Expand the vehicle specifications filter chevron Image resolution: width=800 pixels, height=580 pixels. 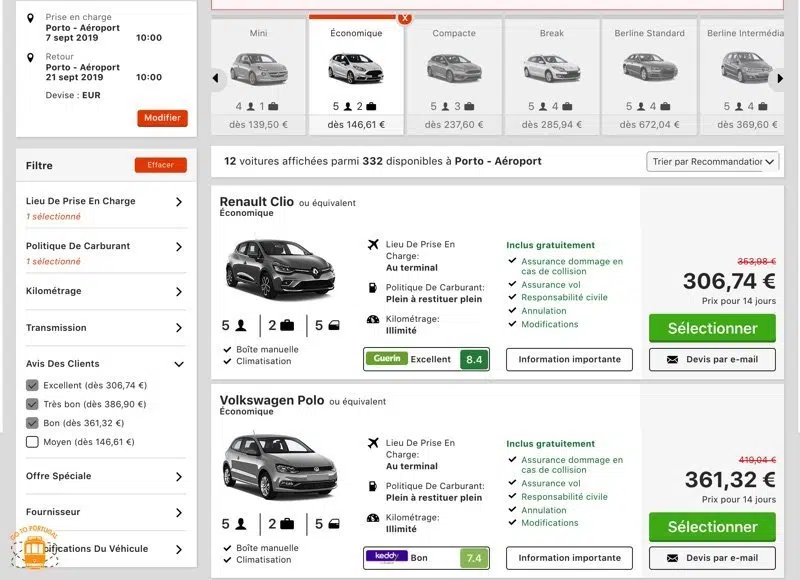pos(179,549)
